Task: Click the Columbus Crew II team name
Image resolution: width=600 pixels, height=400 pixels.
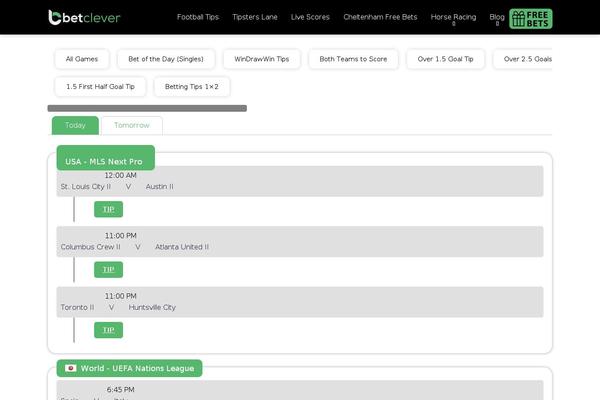Action: (x=91, y=247)
